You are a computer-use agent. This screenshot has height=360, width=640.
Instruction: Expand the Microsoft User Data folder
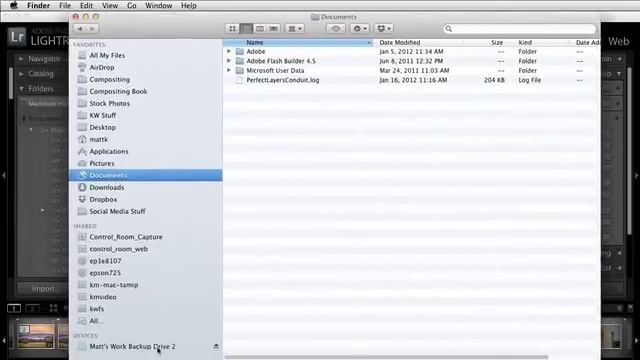[x=229, y=70]
